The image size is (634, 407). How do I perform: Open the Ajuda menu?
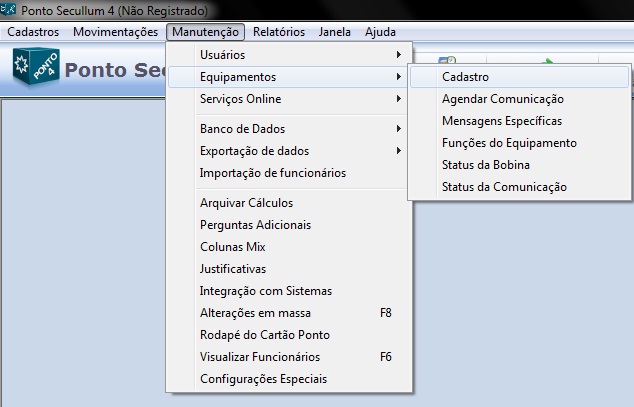380,32
